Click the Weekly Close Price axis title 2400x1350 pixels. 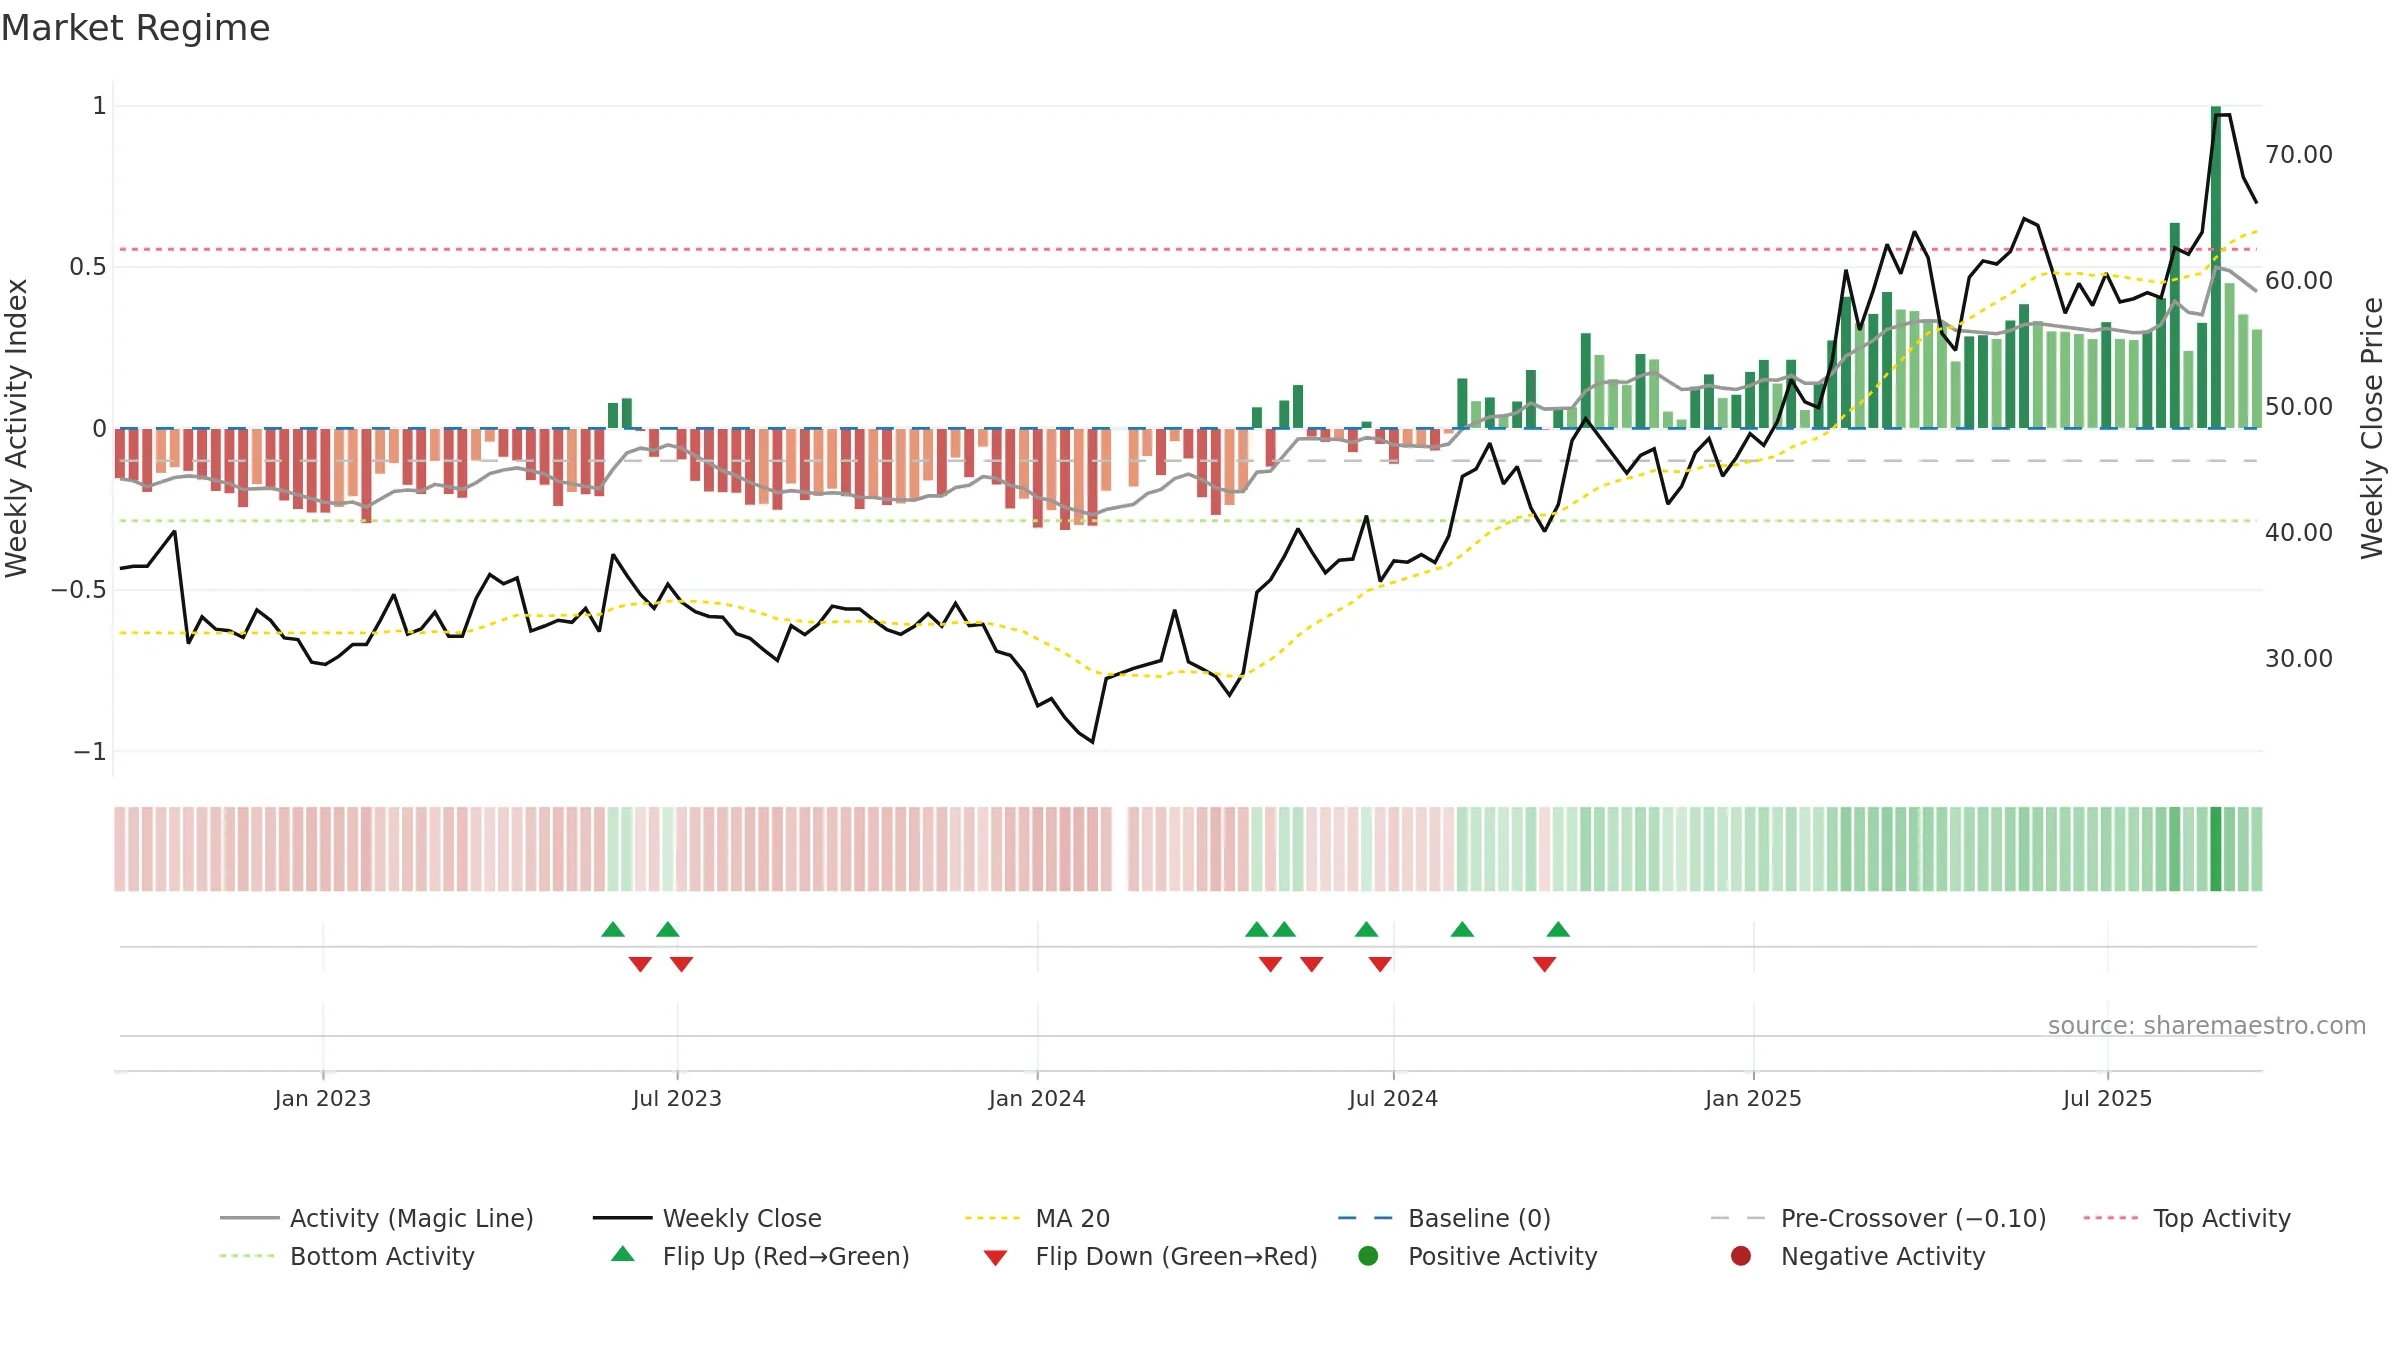pyautogui.click(x=2372, y=428)
